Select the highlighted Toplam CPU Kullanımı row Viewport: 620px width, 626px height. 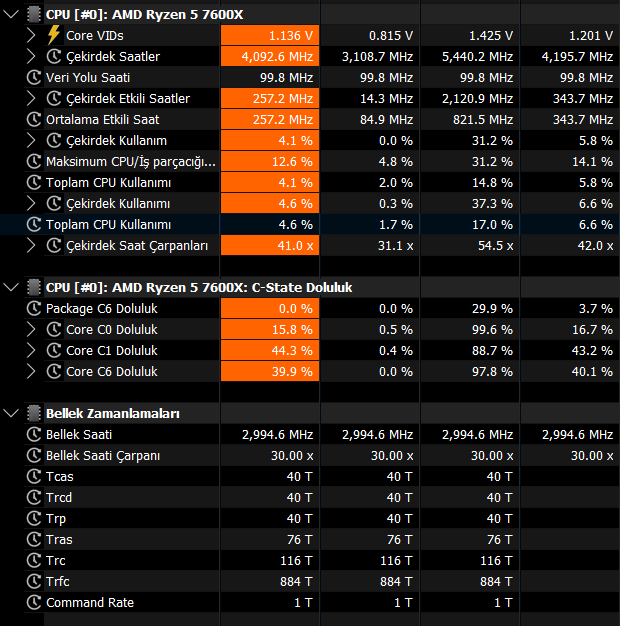[321, 224]
